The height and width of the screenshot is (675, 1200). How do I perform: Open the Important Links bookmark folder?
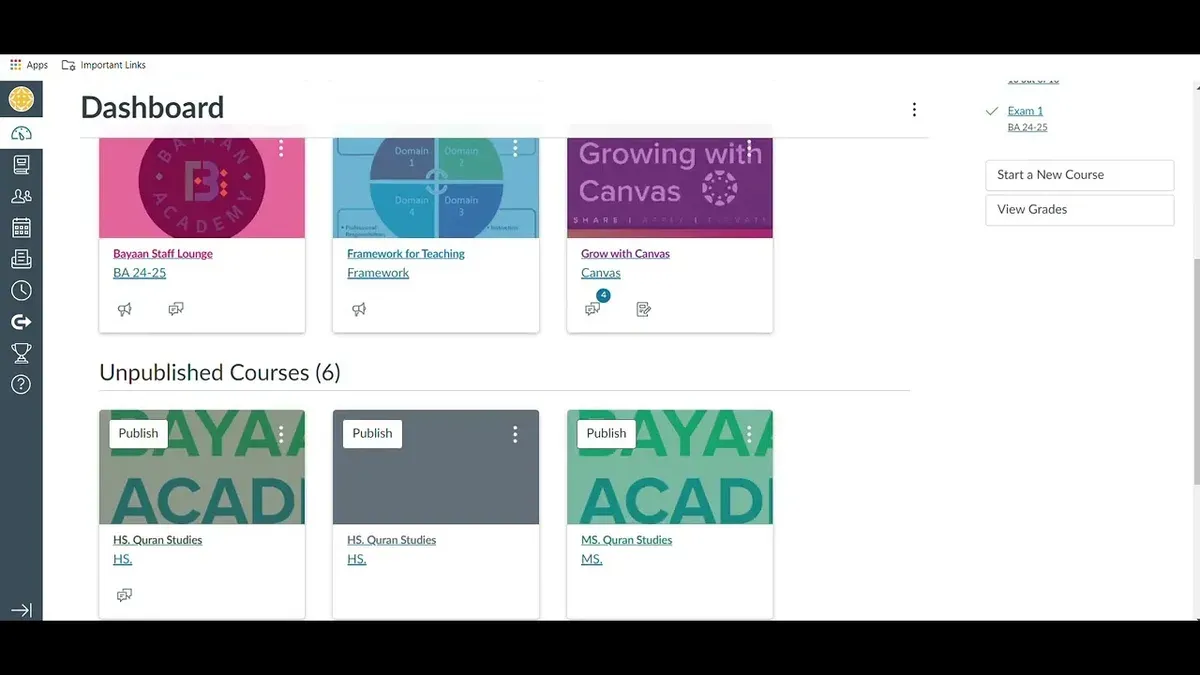coord(104,65)
